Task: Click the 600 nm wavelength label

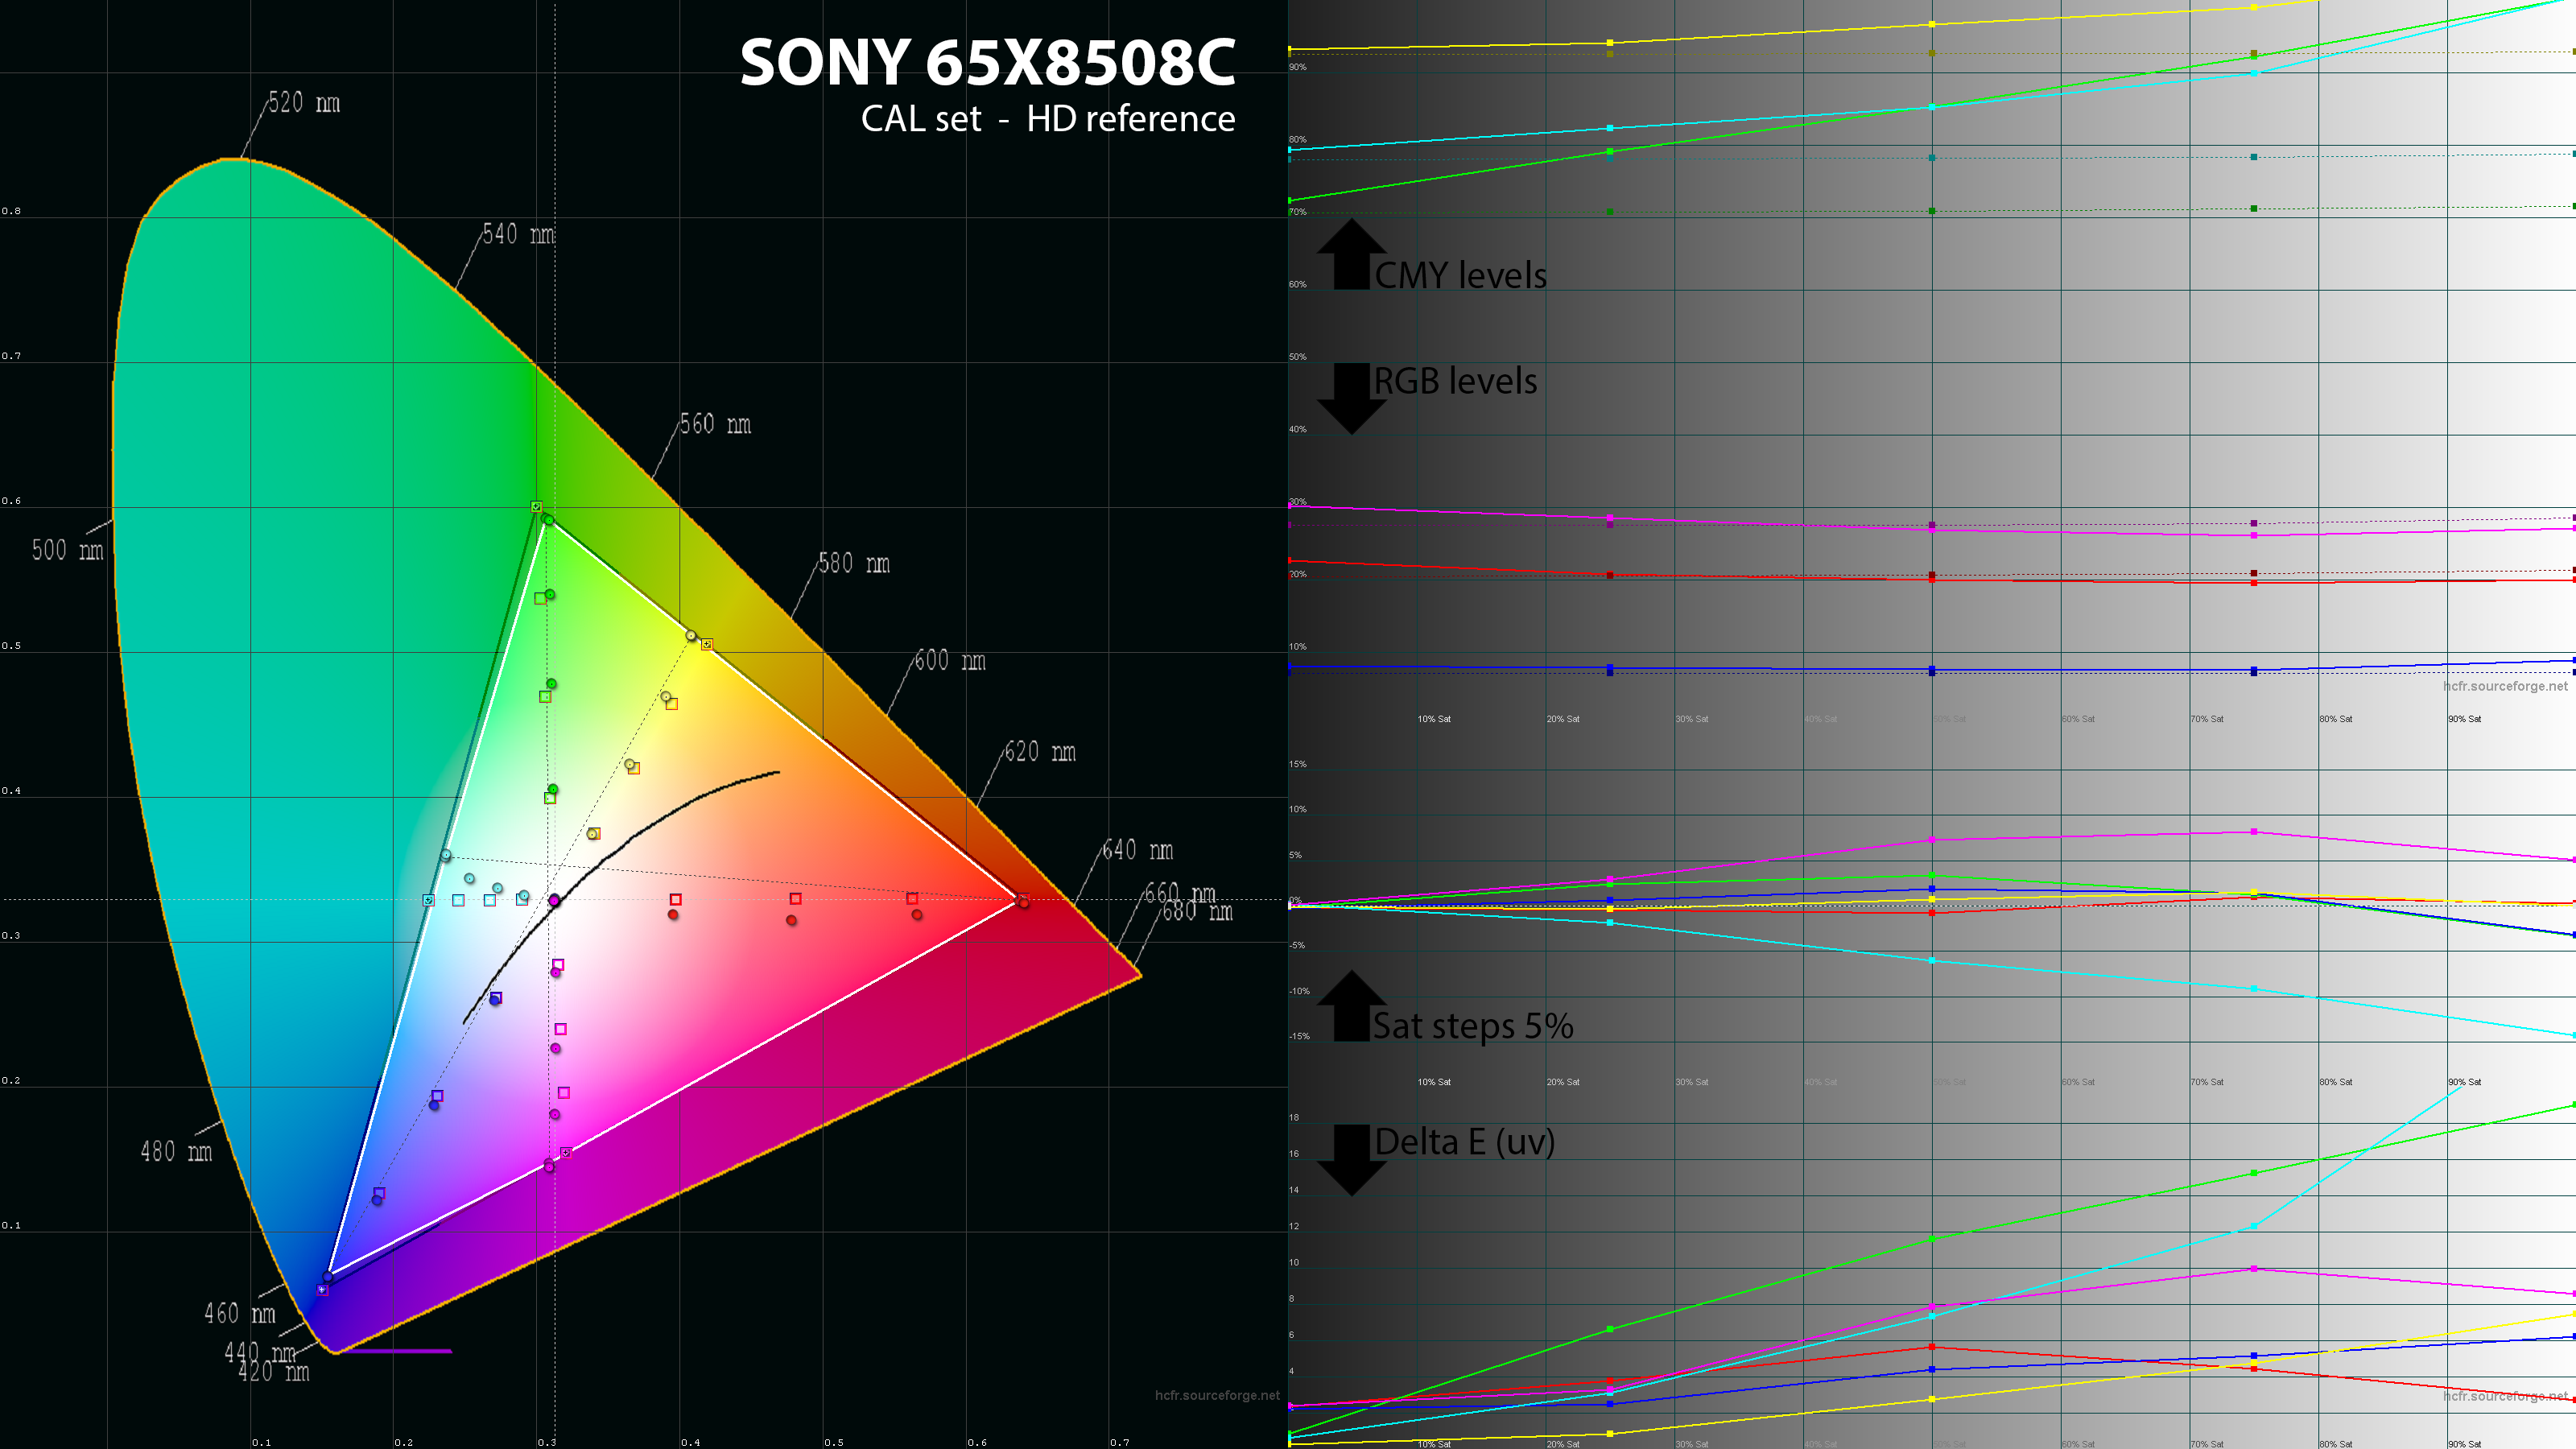Action: 950,660
